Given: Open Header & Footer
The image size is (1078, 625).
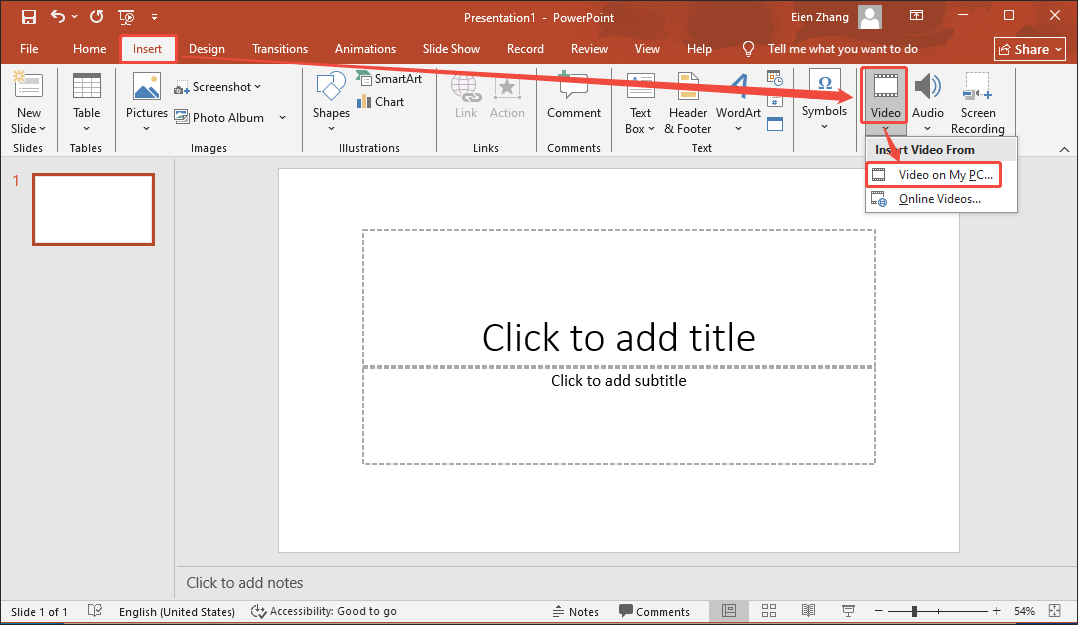Looking at the screenshot, I should (688, 103).
